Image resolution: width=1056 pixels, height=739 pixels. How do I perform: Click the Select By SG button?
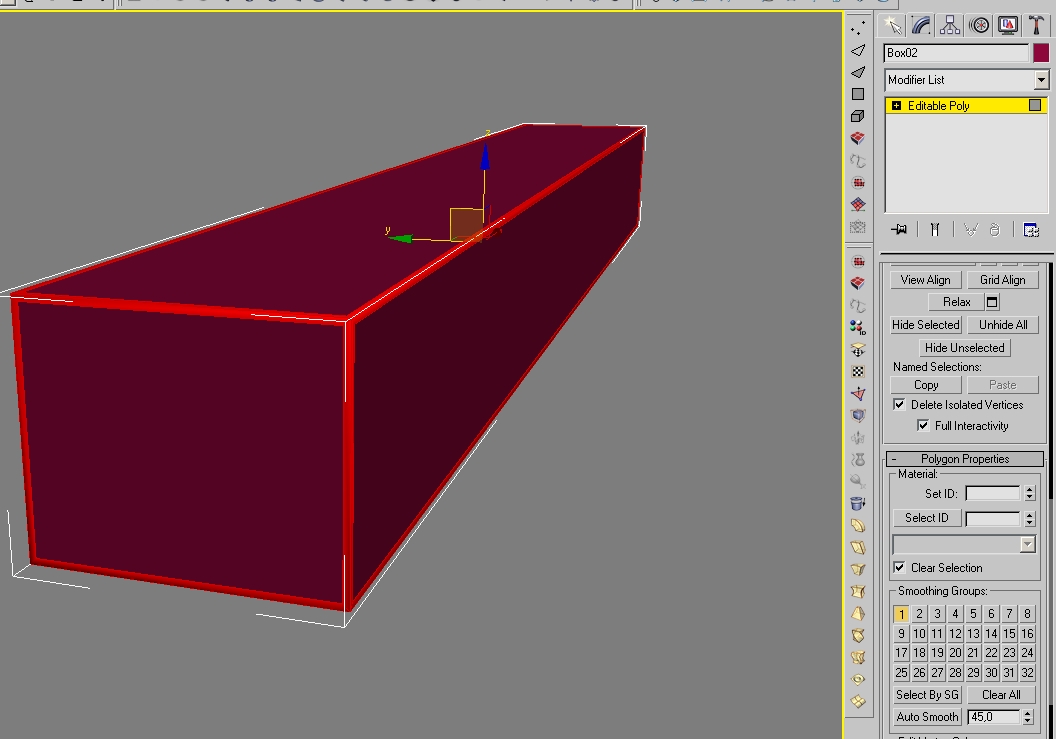pos(927,695)
